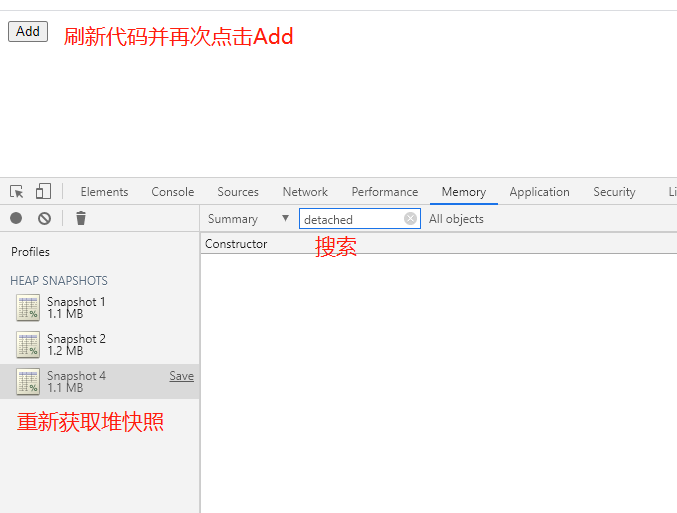Click the clear all profiles icon
Image resolution: width=677 pixels, height=513 pixels.
44,218
